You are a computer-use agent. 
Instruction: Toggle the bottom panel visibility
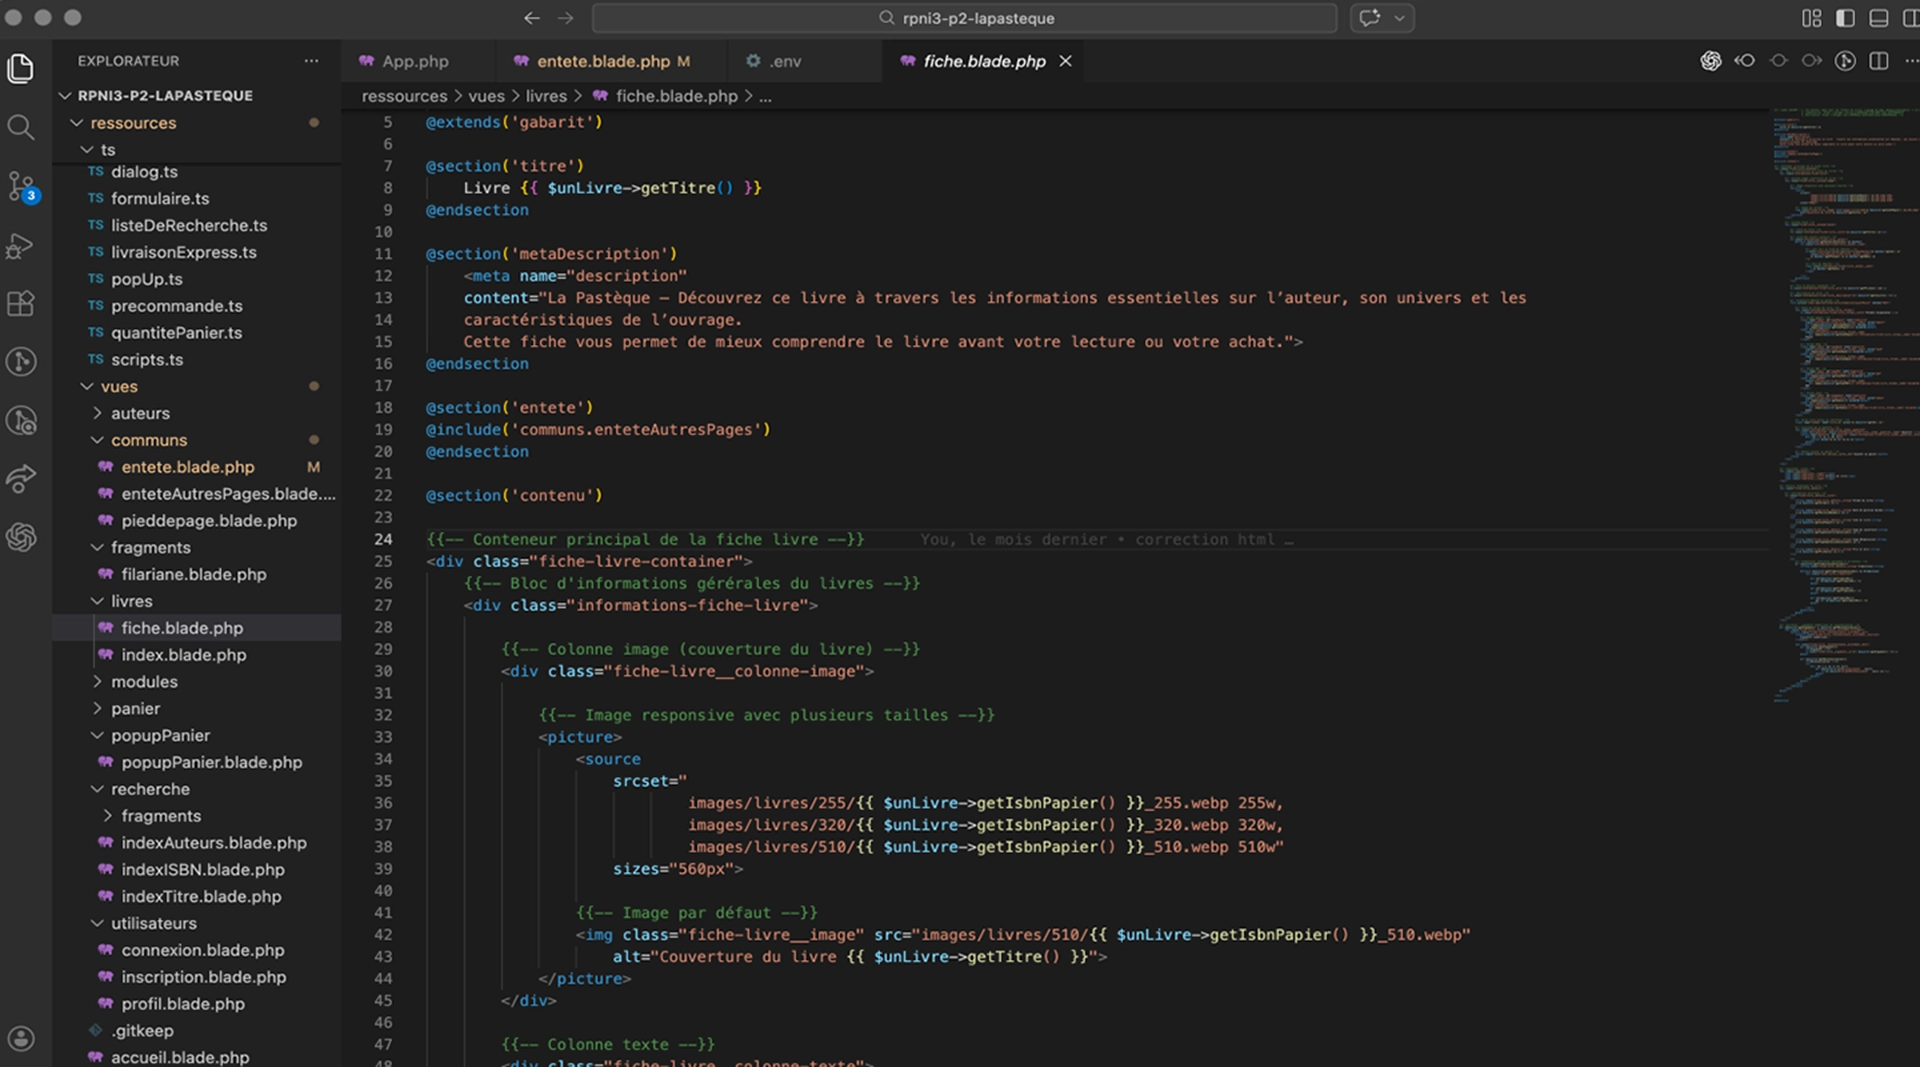point(1879,18)
